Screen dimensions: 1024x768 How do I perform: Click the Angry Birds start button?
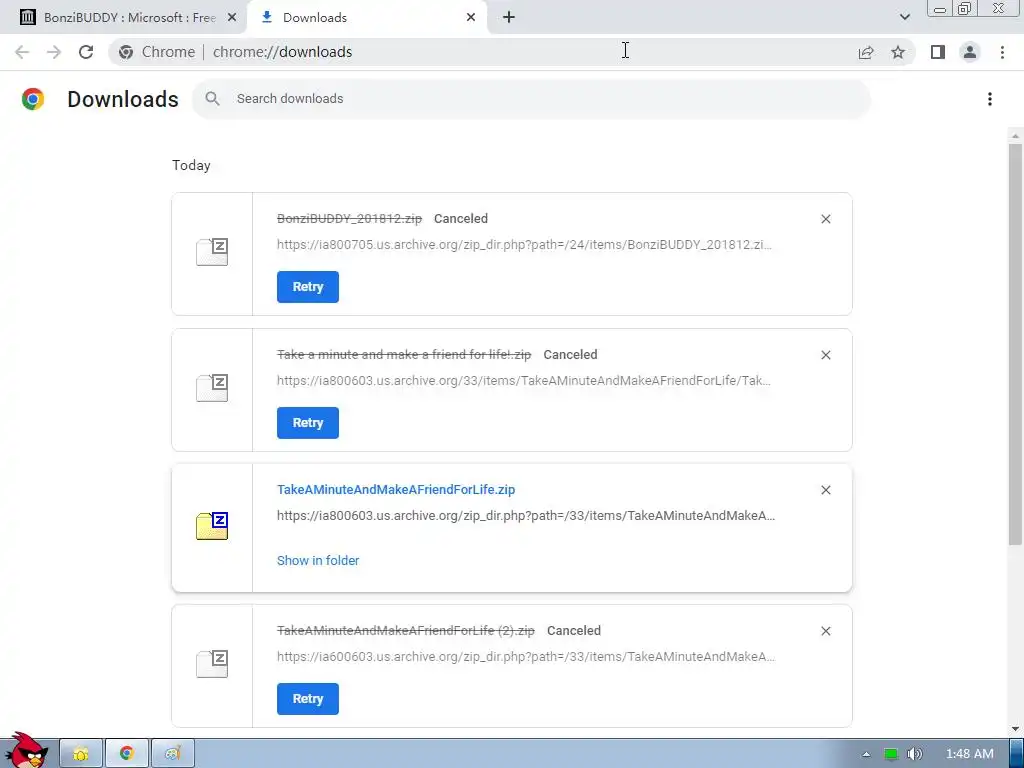[x=26, y=751]
